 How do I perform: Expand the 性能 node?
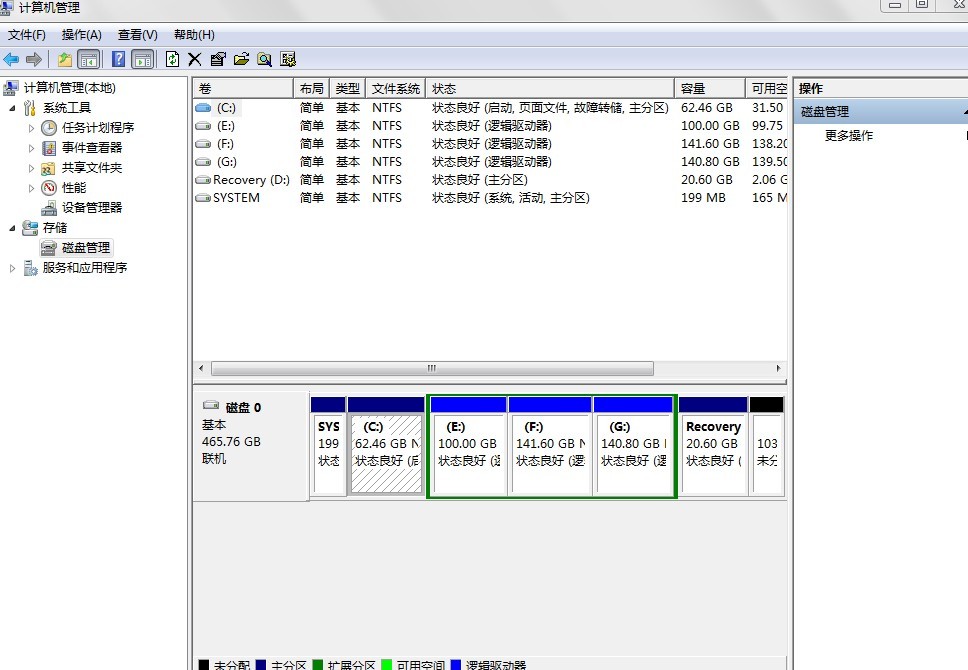tap(31, 188)
